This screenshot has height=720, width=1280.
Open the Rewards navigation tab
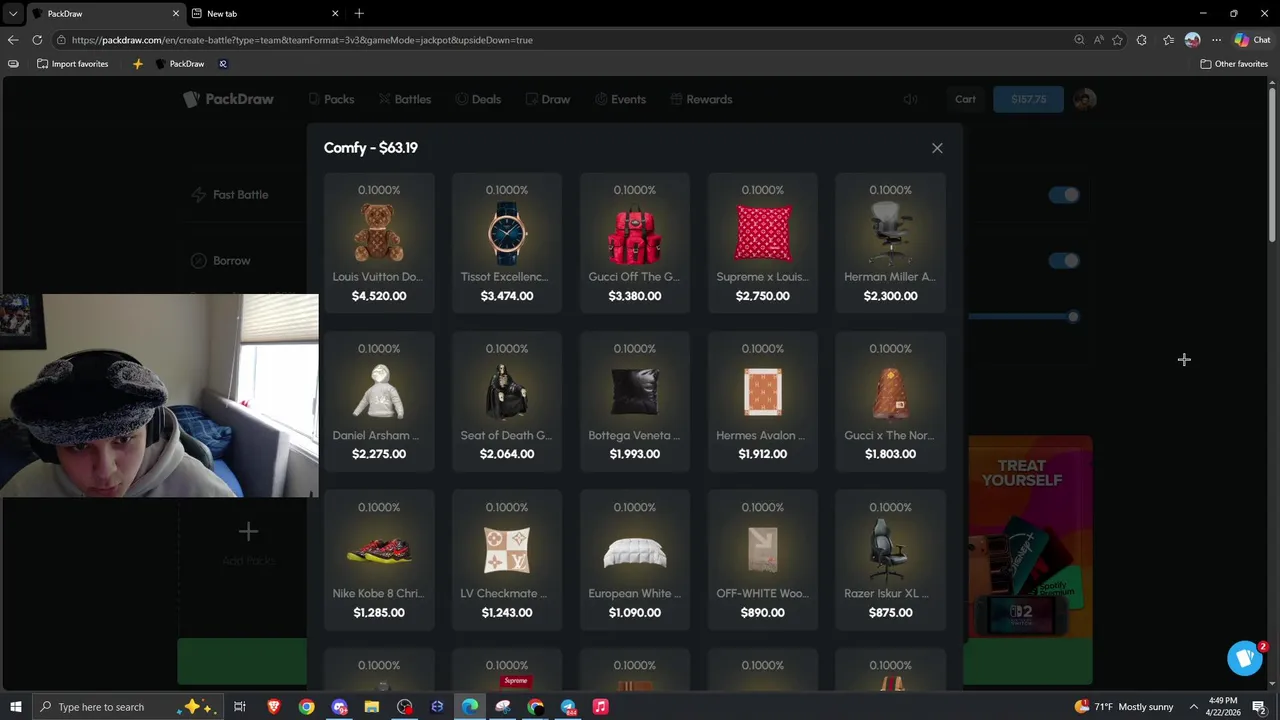[701, 99]
